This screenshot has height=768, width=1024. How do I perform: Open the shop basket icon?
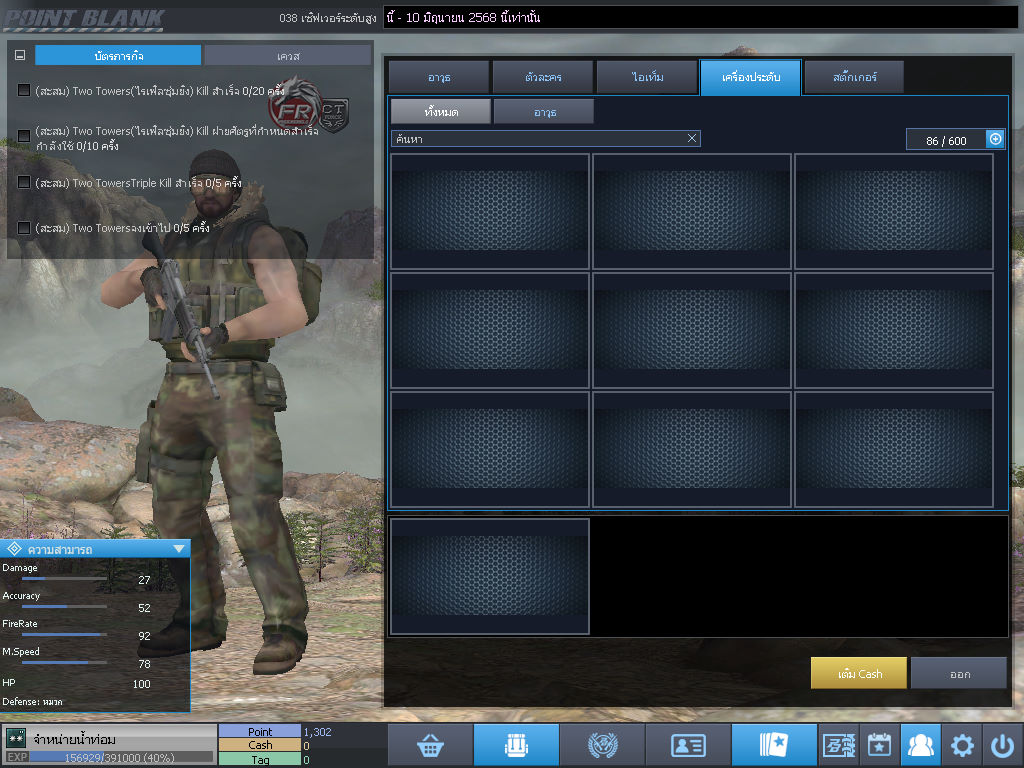(x=430, y=744)
